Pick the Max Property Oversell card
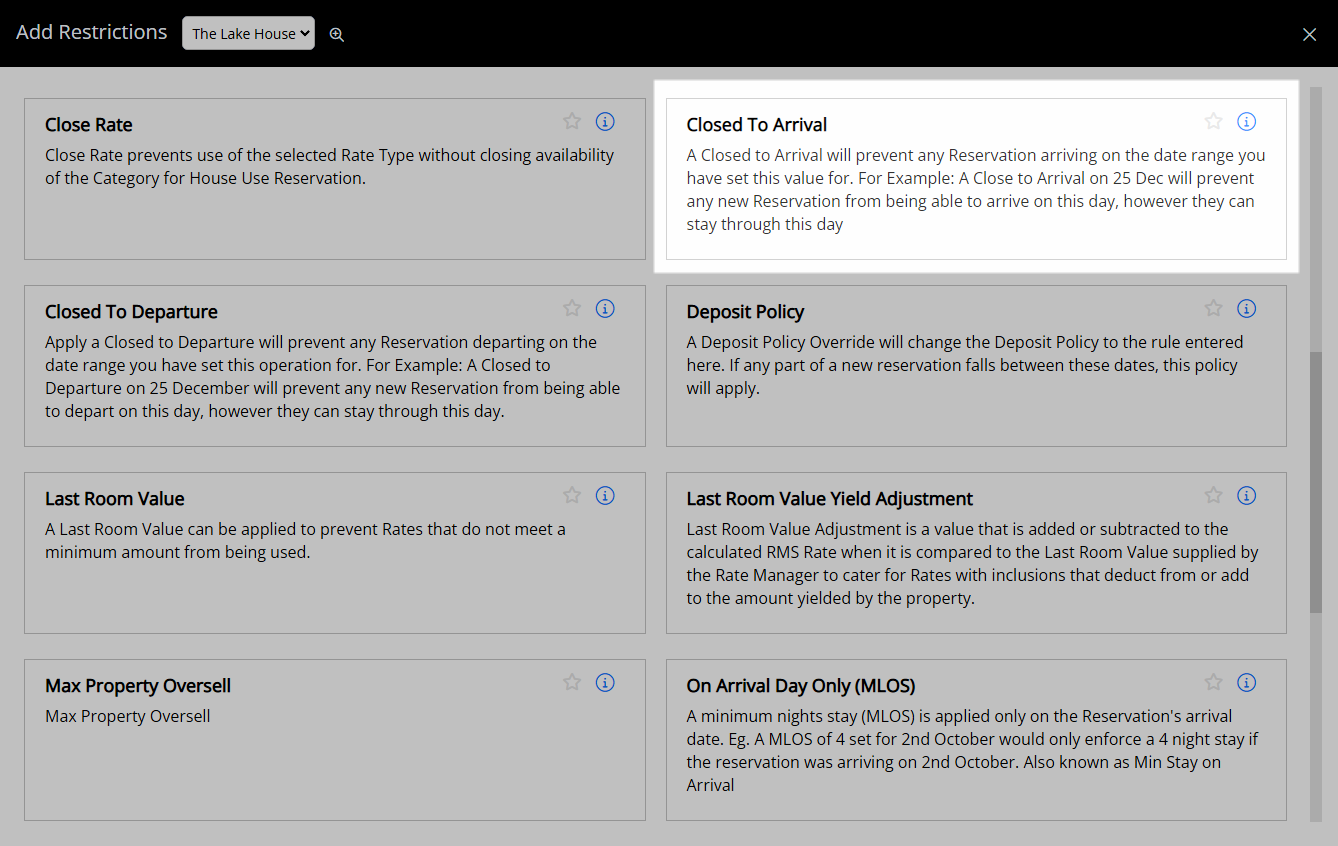 click(335, 740)
